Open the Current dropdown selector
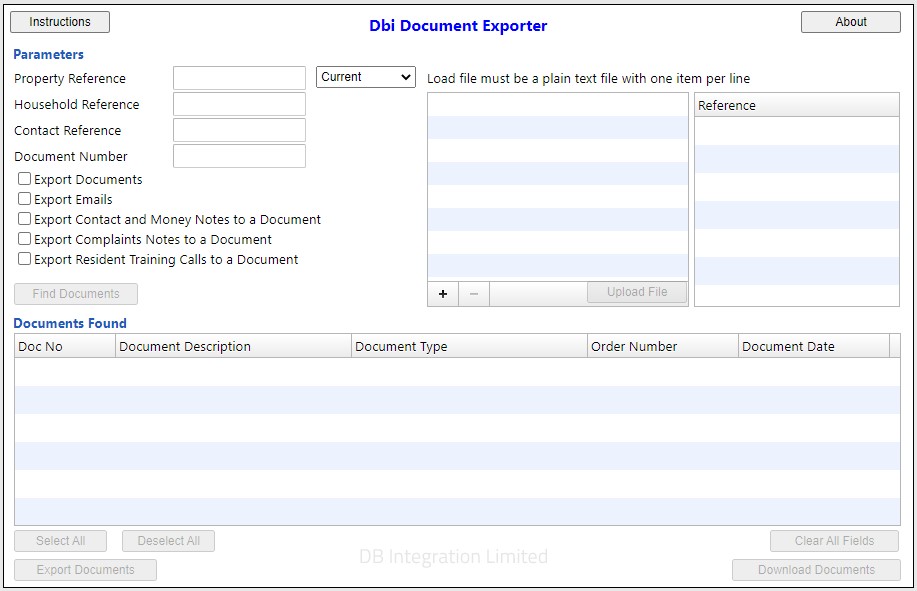The image size is (917, 591). point(365,77)
